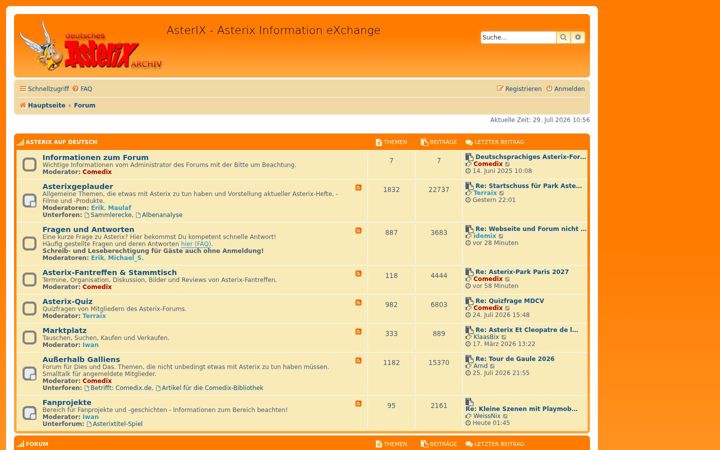Open the Marktplatz forum
This screenshot has height=450, width=720.
point(64,330)
